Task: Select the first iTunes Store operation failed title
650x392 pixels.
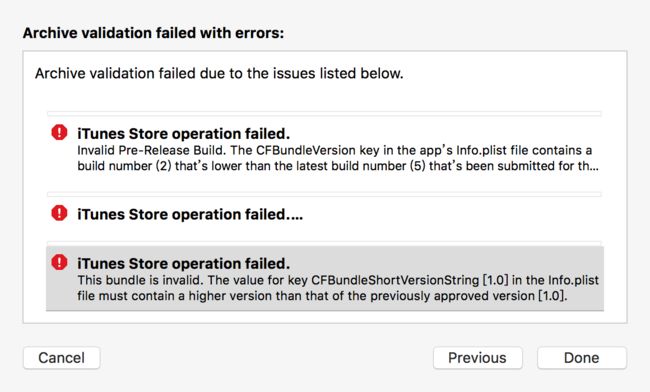Action: [x=183, y=134]
